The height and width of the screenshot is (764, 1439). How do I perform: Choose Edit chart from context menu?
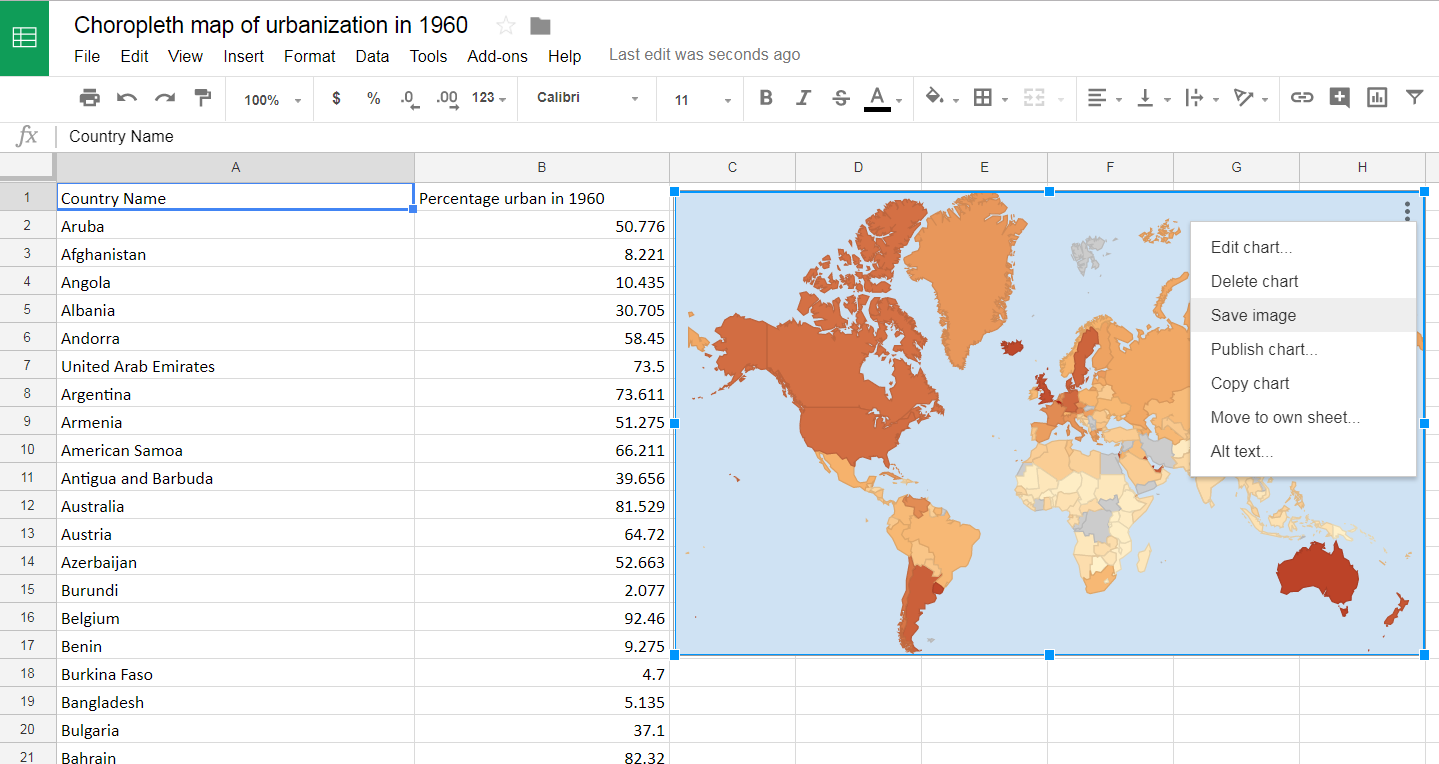(1303, 247)
